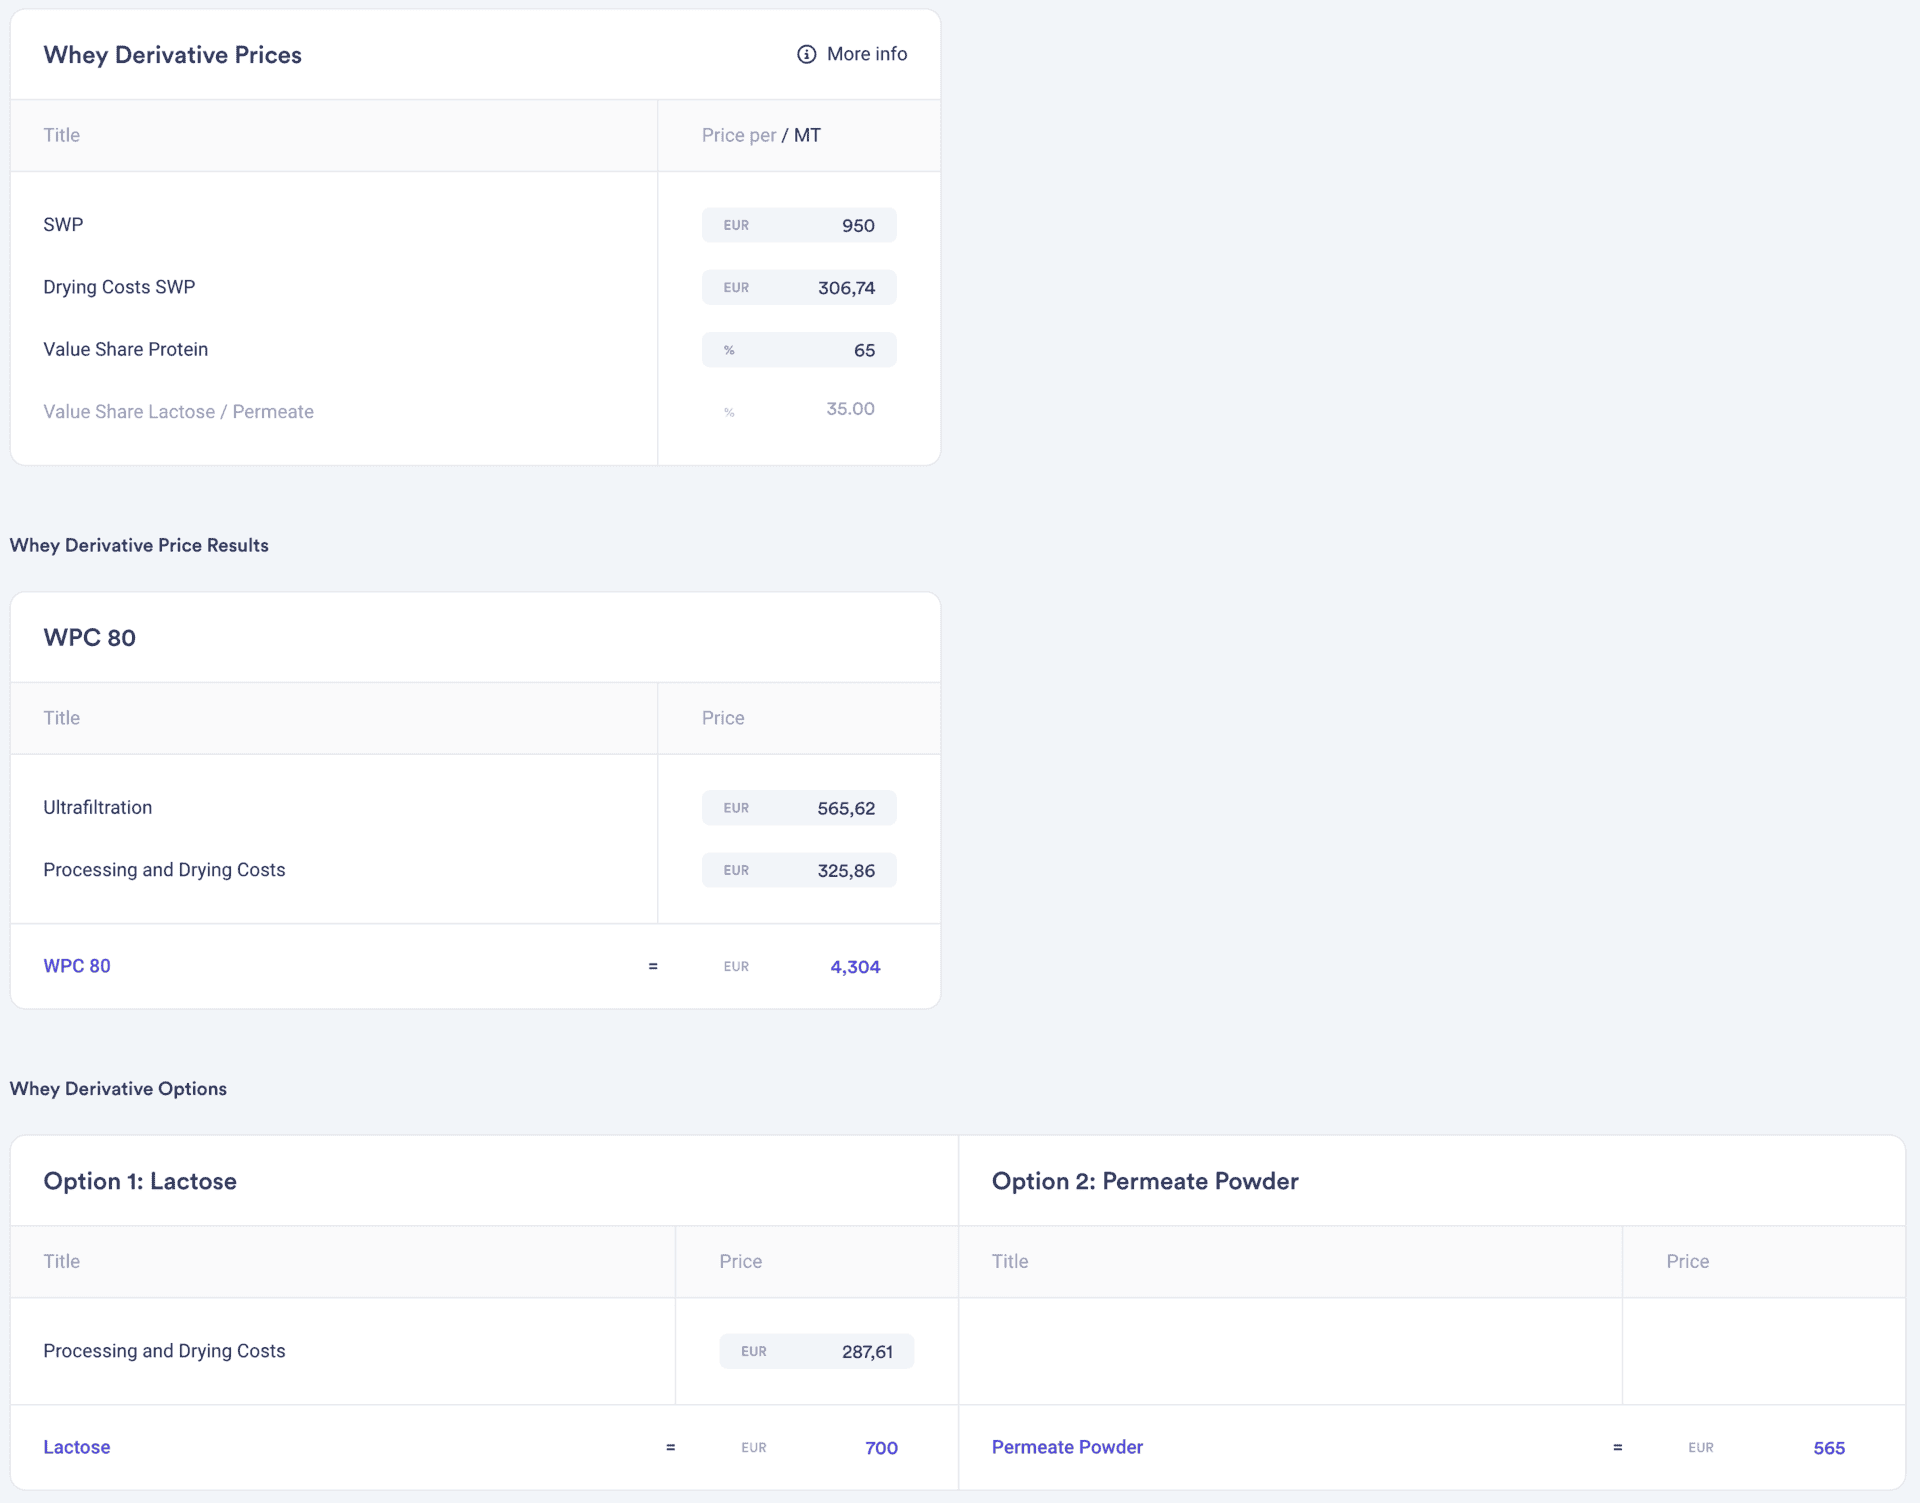This screenshot has height=1503, width=1920.
Task: Click the Option 1: Lactose title
Action: click(x=140, y=1181)
